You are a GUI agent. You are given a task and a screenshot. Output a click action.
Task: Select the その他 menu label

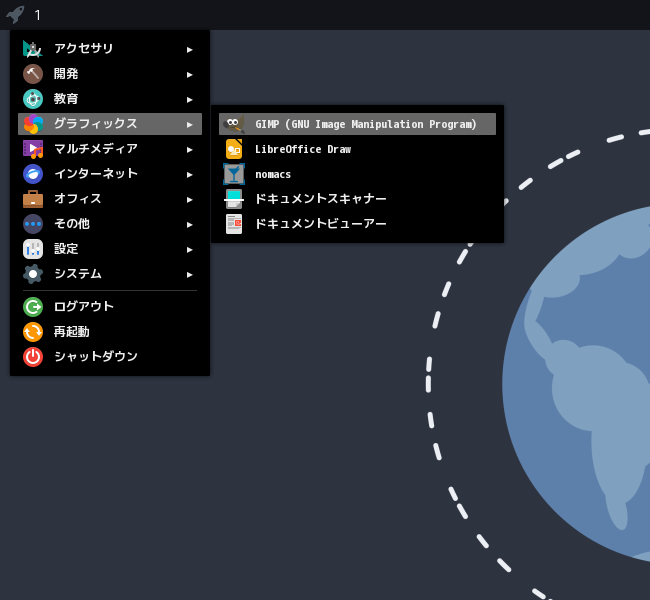point(72,223)
